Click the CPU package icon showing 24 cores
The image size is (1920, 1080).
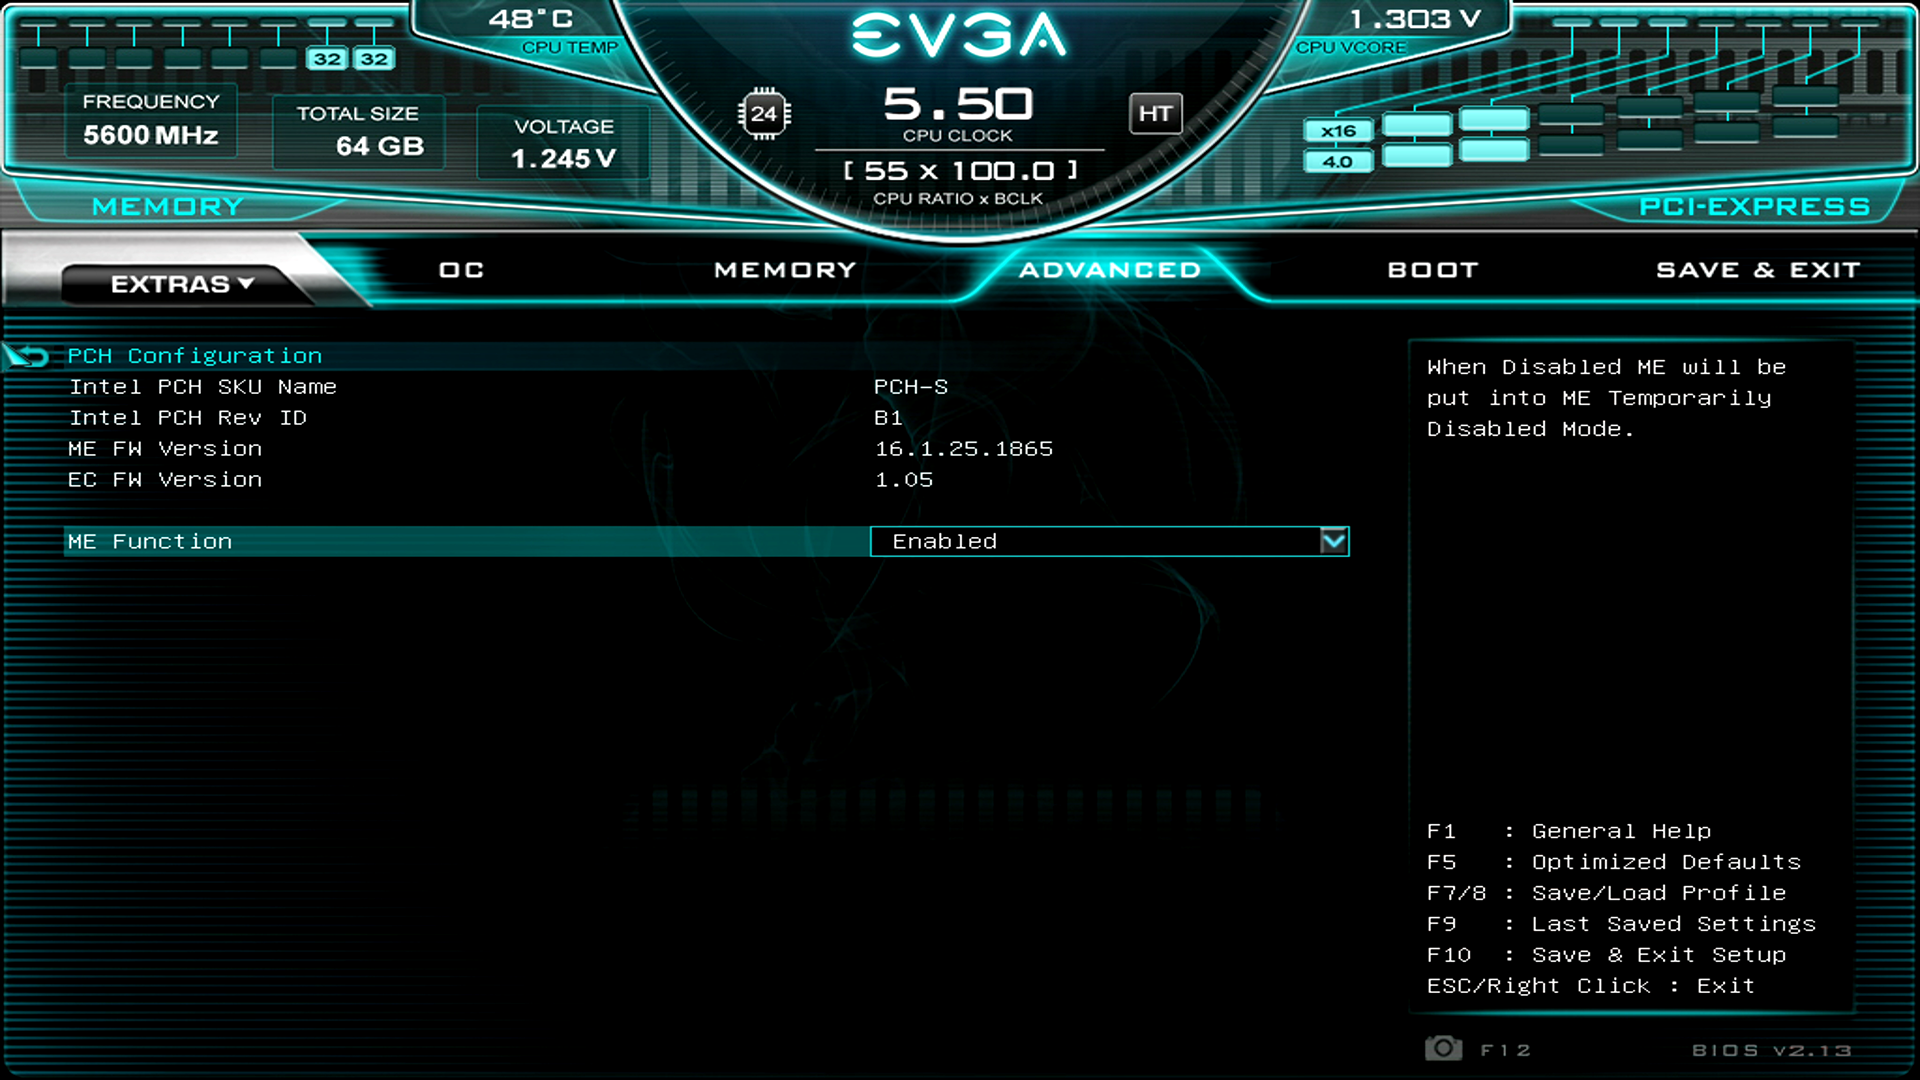point(766,113)
